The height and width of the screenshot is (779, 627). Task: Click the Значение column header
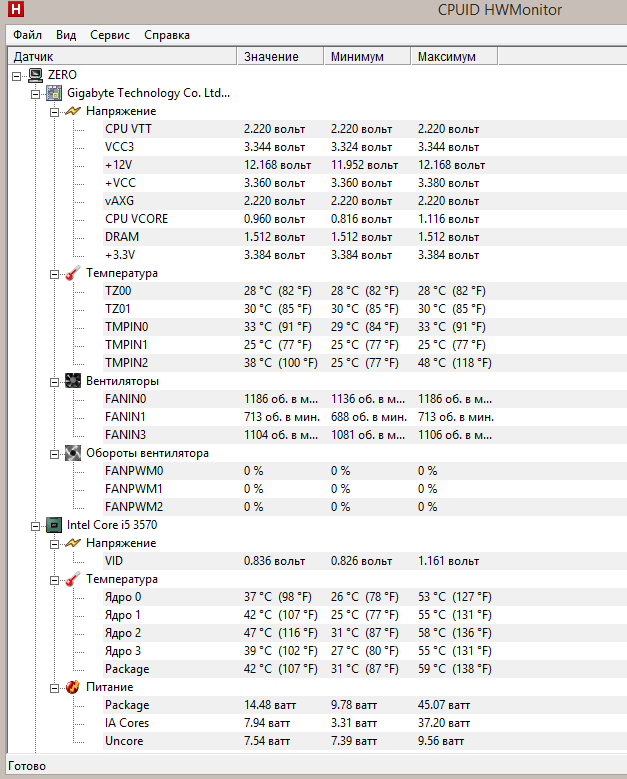tap(271, 57)
